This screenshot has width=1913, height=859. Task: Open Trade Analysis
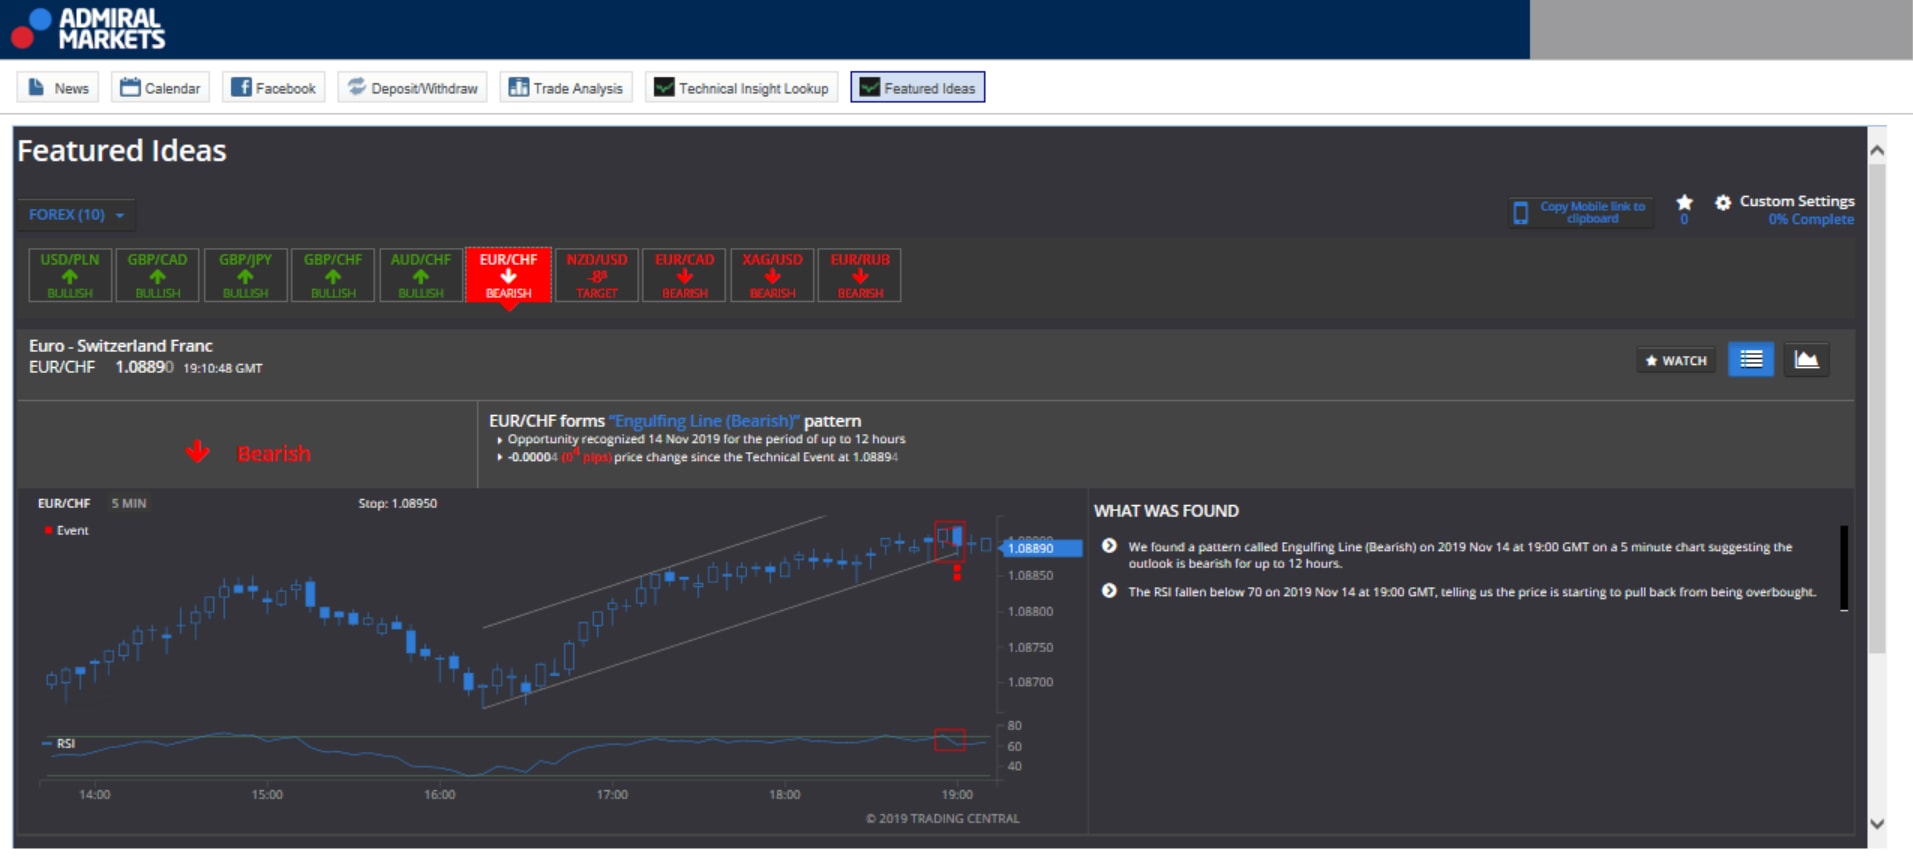(566, 88)
